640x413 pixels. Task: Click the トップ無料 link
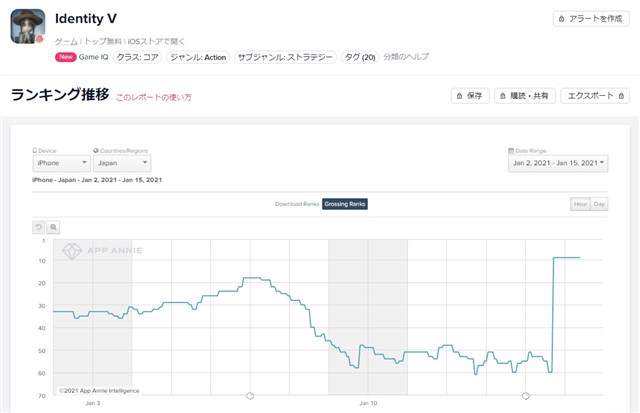[x=103, y=42]
